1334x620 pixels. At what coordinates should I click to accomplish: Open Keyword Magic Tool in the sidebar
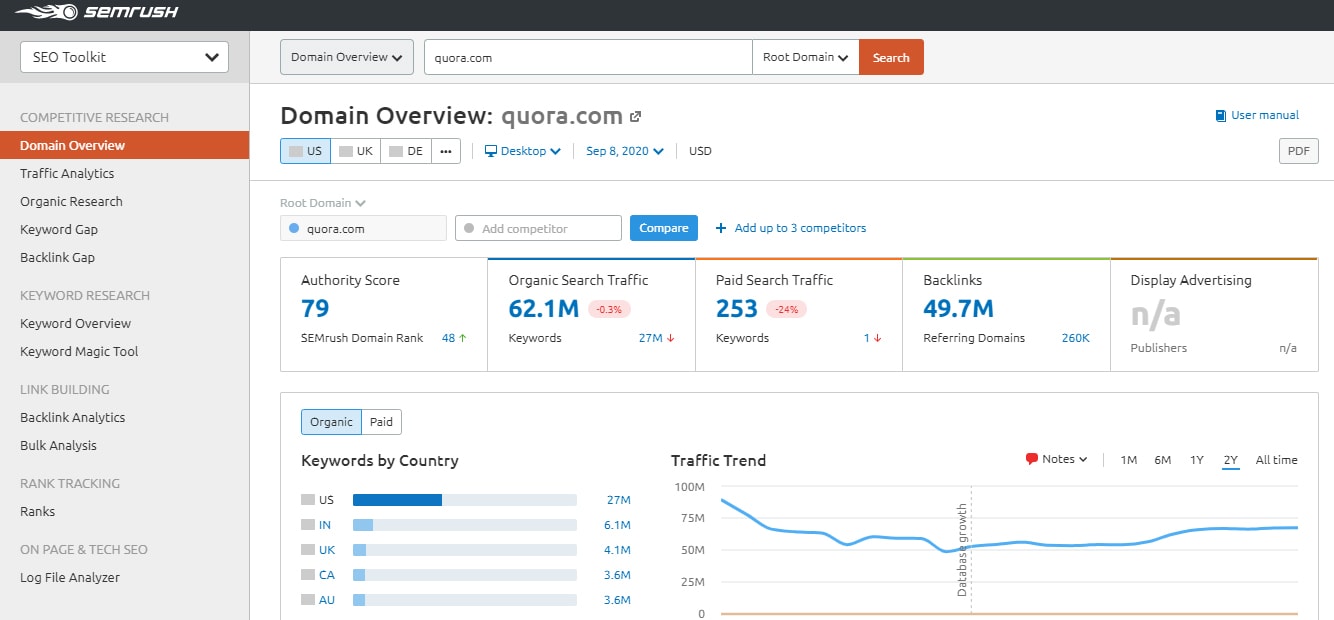[x=79, y=351]
